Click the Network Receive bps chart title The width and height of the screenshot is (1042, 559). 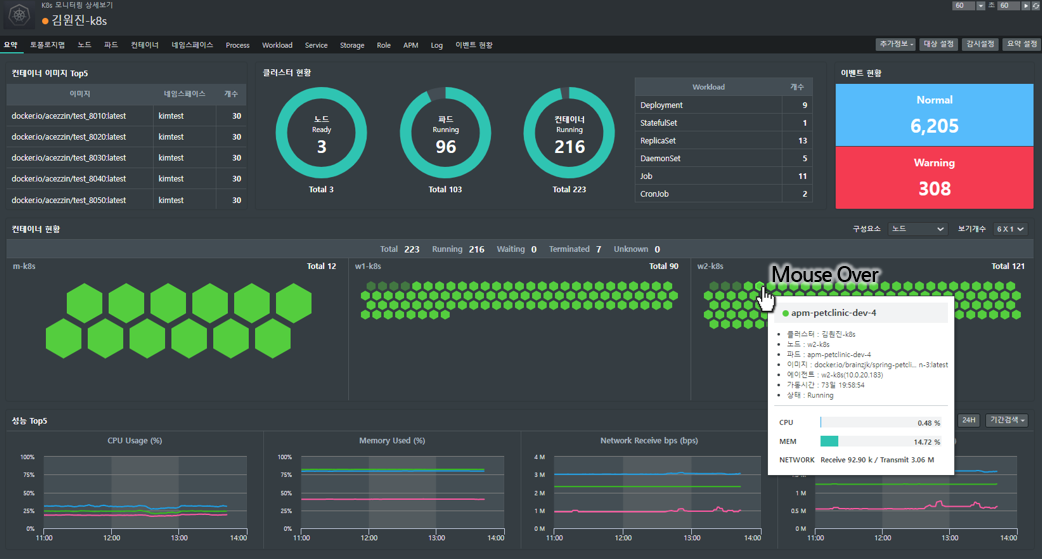pos(649,441)
